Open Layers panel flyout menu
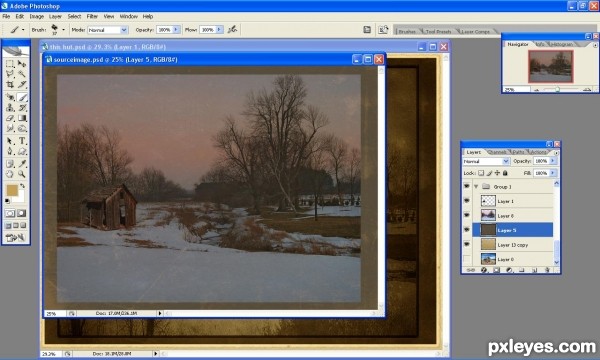Image resolution: width=600 pixels, height=360 pixels. [556, 153]
